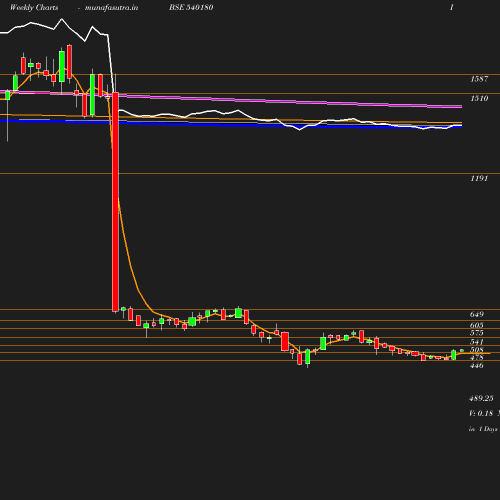500x500 pixels.
Task: Select the 446 price level label
Action: (477, 365)
